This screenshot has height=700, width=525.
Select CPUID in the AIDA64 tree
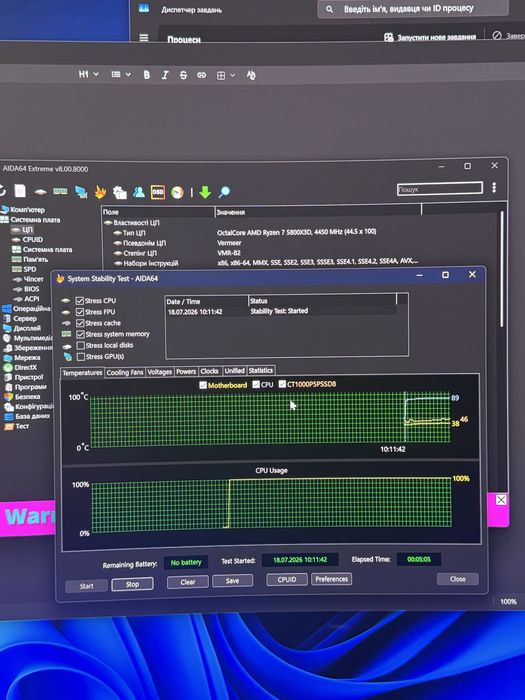pyautogui.click(x=33, y=239)
